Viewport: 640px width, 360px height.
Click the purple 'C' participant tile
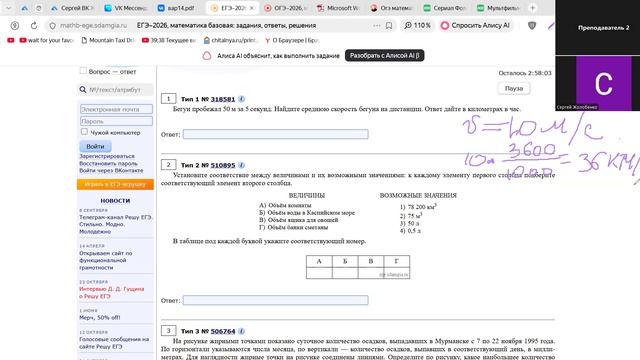coord(603,84)
